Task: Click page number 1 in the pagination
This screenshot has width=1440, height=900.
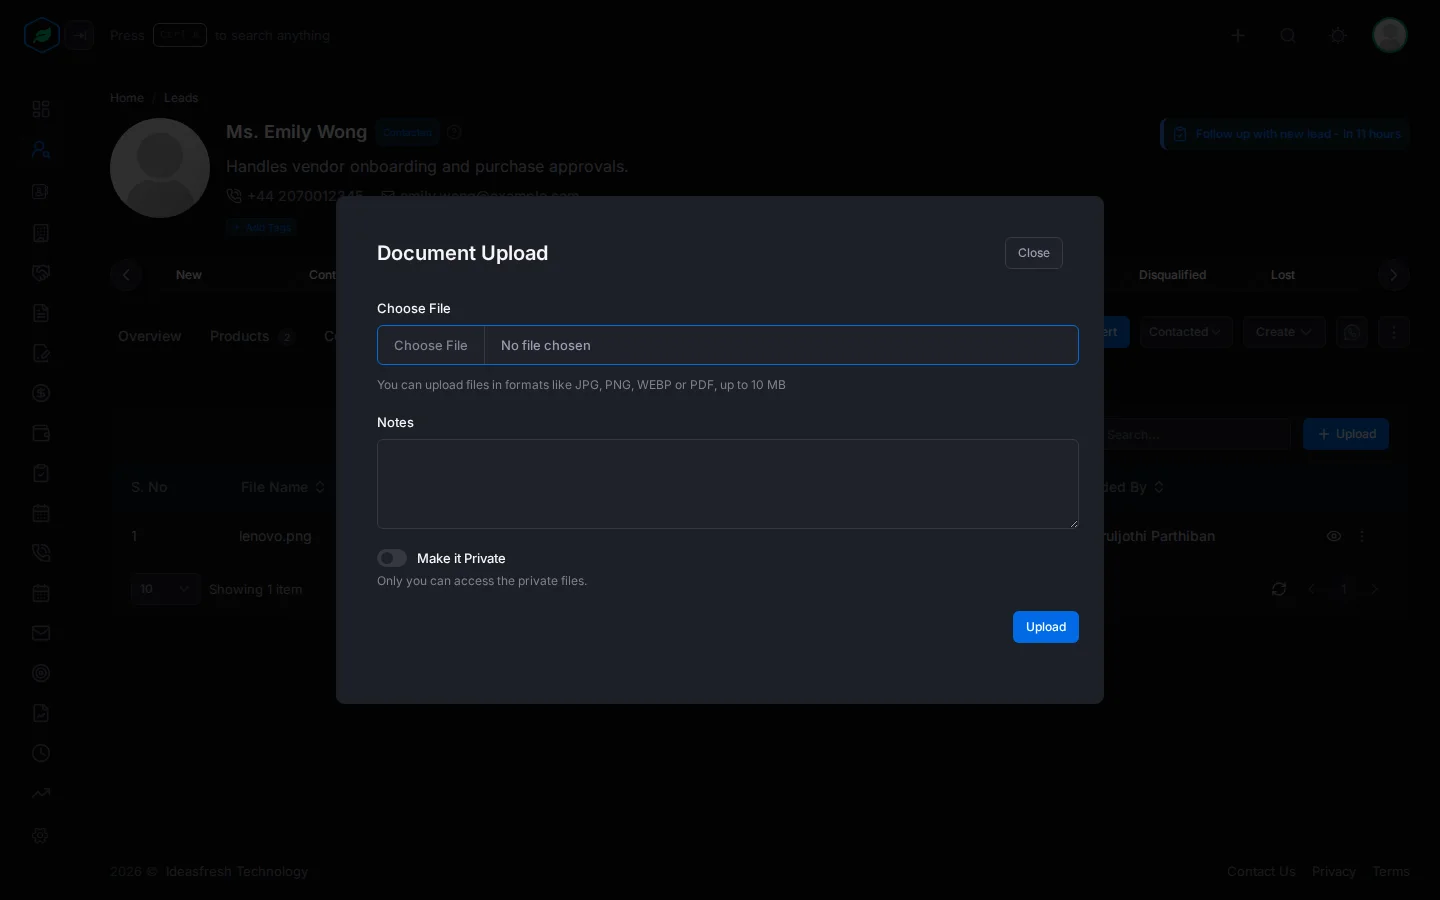Action: pyautogui.click(x=1344, y=589)
